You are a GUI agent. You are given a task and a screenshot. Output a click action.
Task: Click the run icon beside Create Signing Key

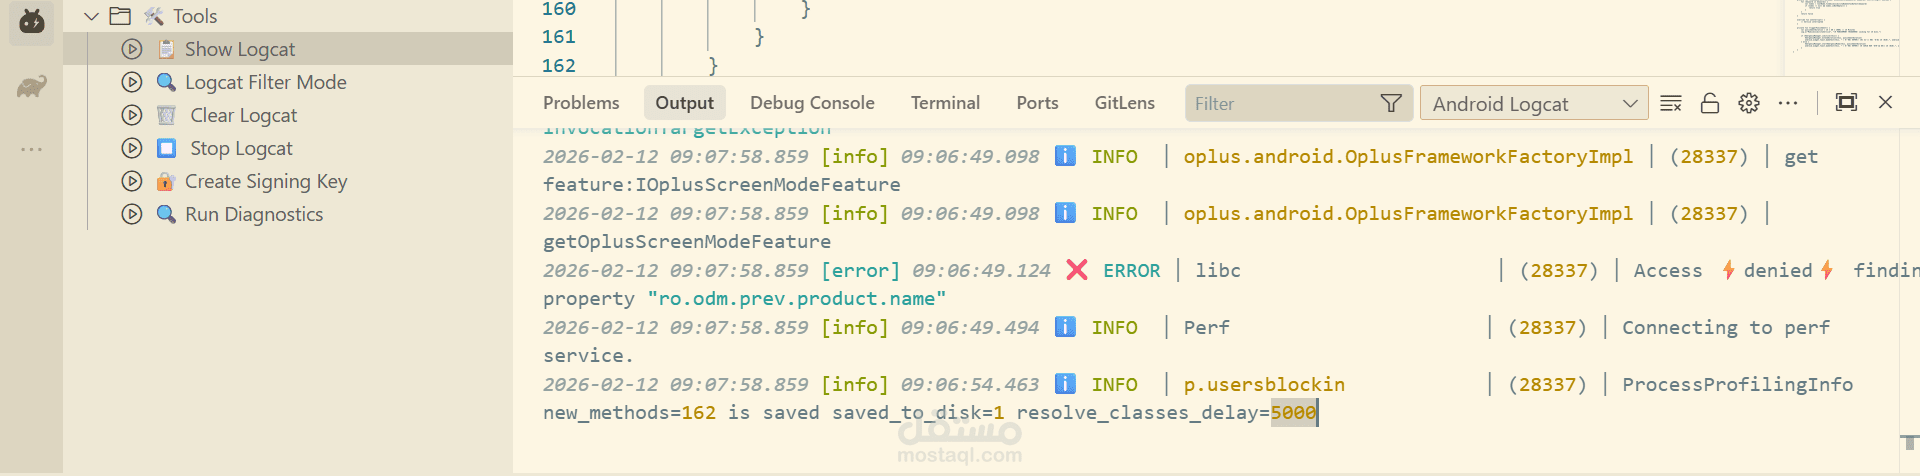[132, 181]
